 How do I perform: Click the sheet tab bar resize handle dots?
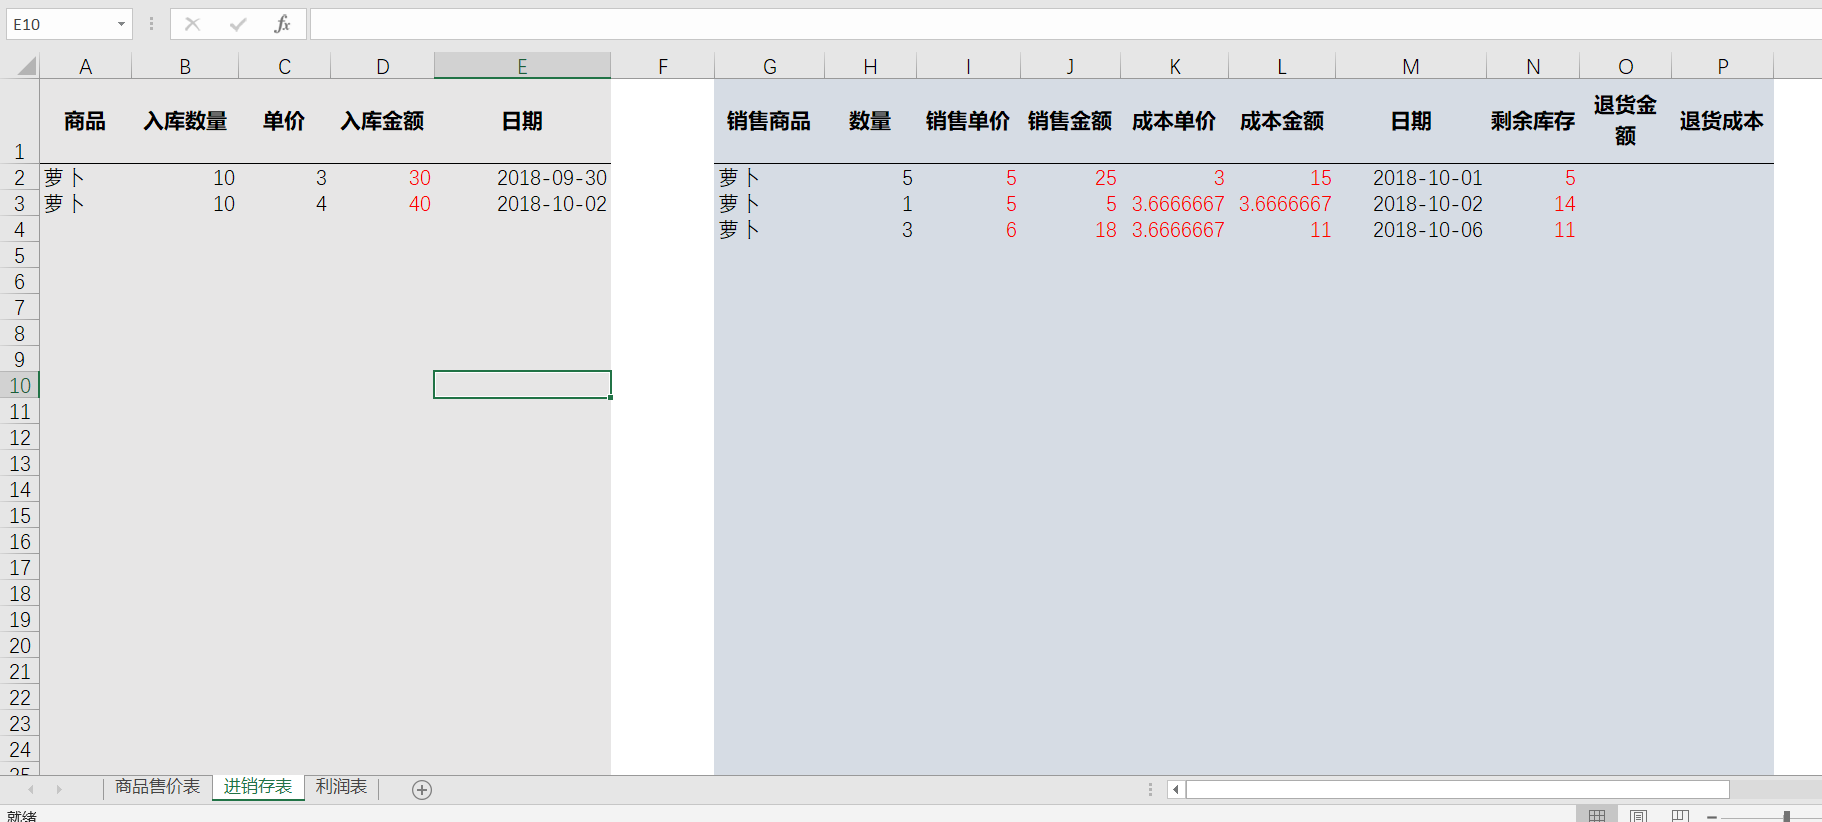pos(1150,790)
